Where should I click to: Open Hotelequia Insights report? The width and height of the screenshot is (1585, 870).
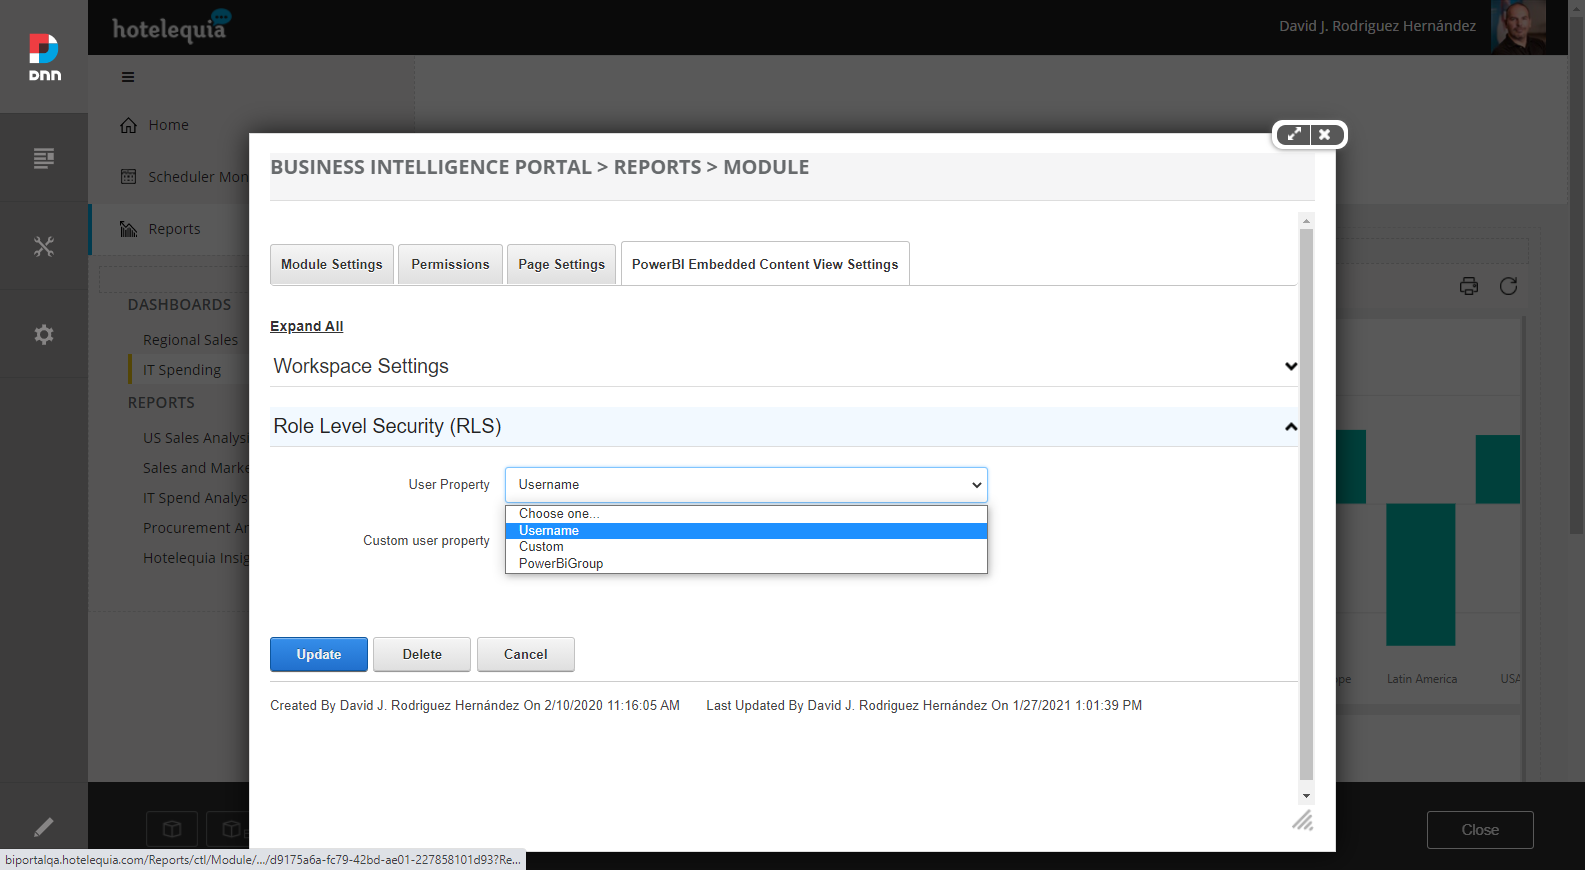pos(195,558)
